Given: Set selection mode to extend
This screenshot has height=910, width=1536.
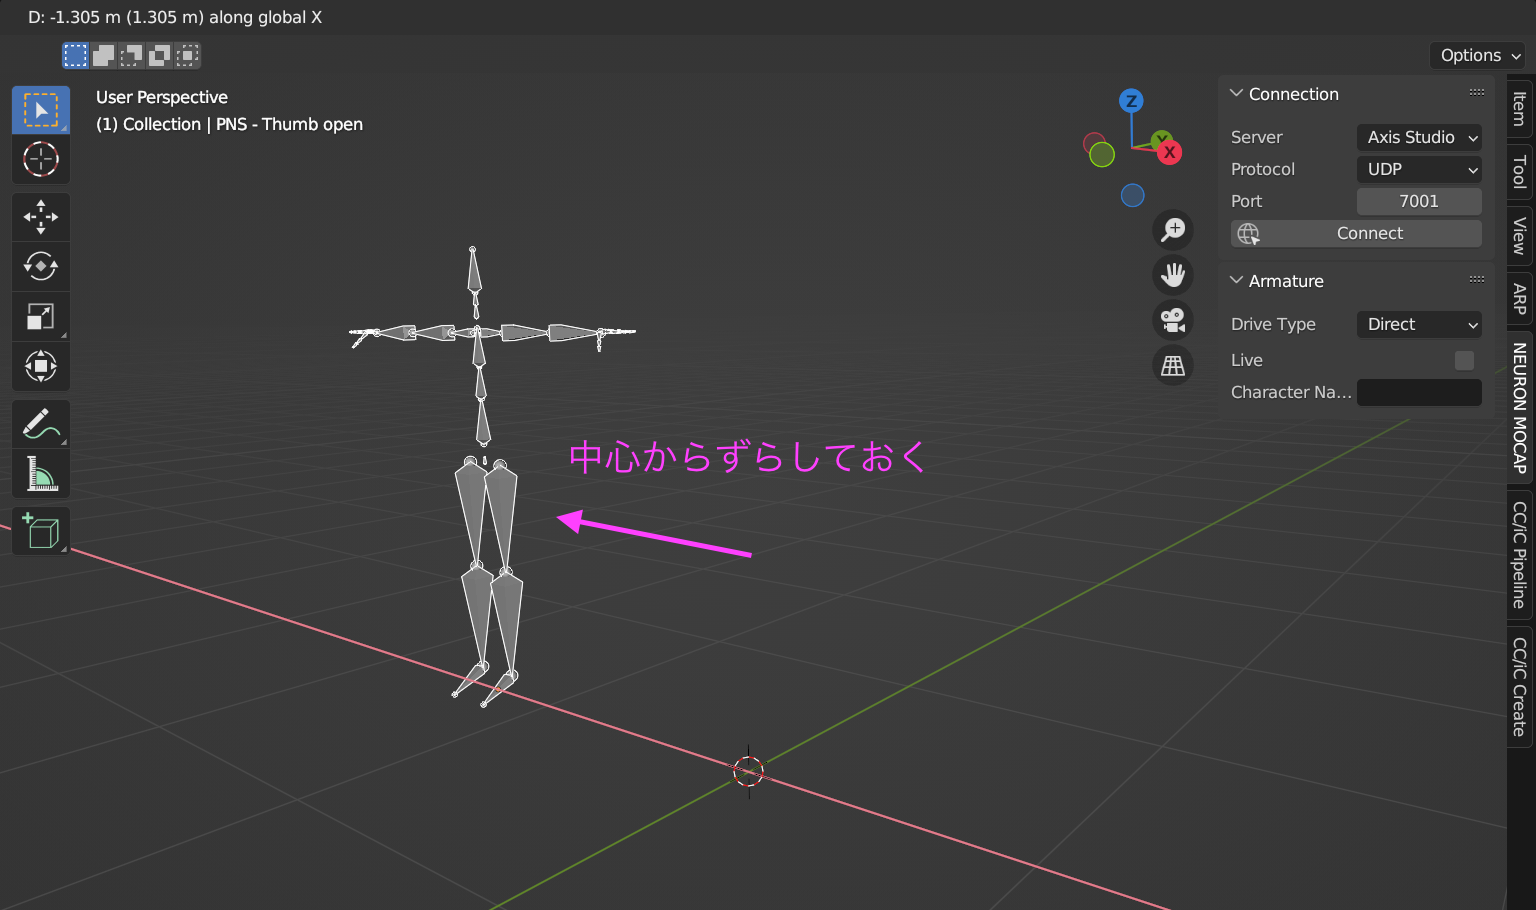Looking at the screenshot, I should [104, 55].
